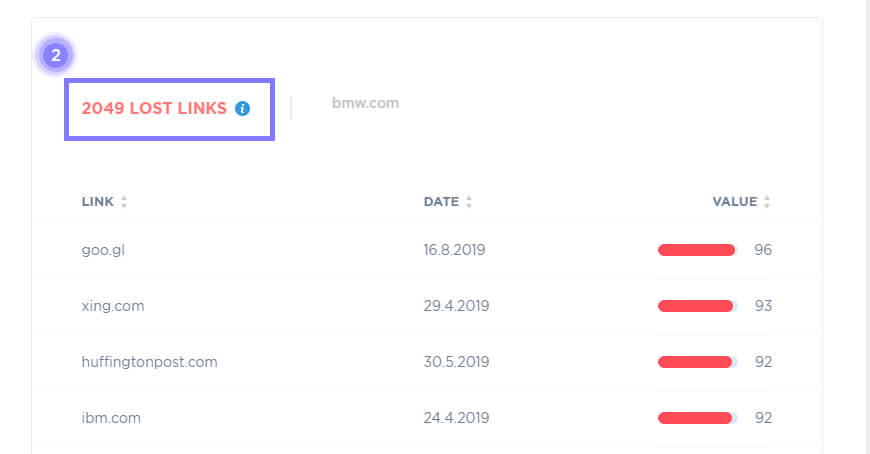This screenshot has width=870, height=454.
Task: Click the sort arrows next to DATE
Action: (x=469, y=202)
